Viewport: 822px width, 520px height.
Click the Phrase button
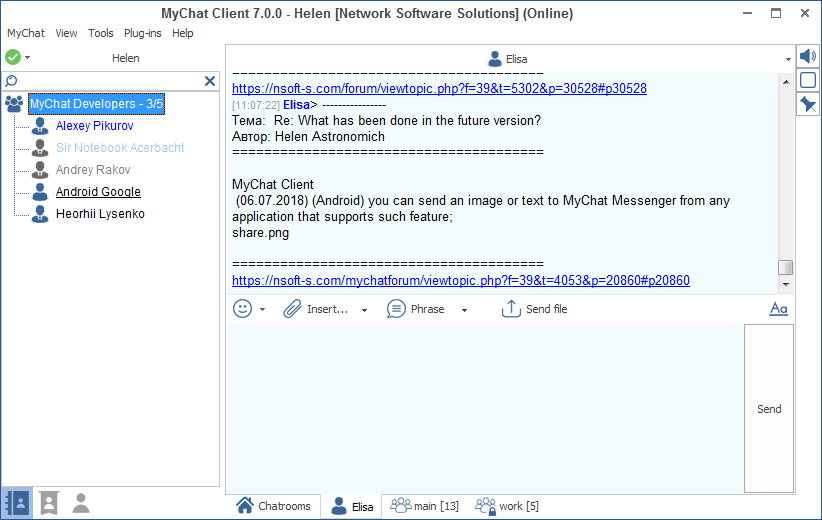click(x=416, y=309)
